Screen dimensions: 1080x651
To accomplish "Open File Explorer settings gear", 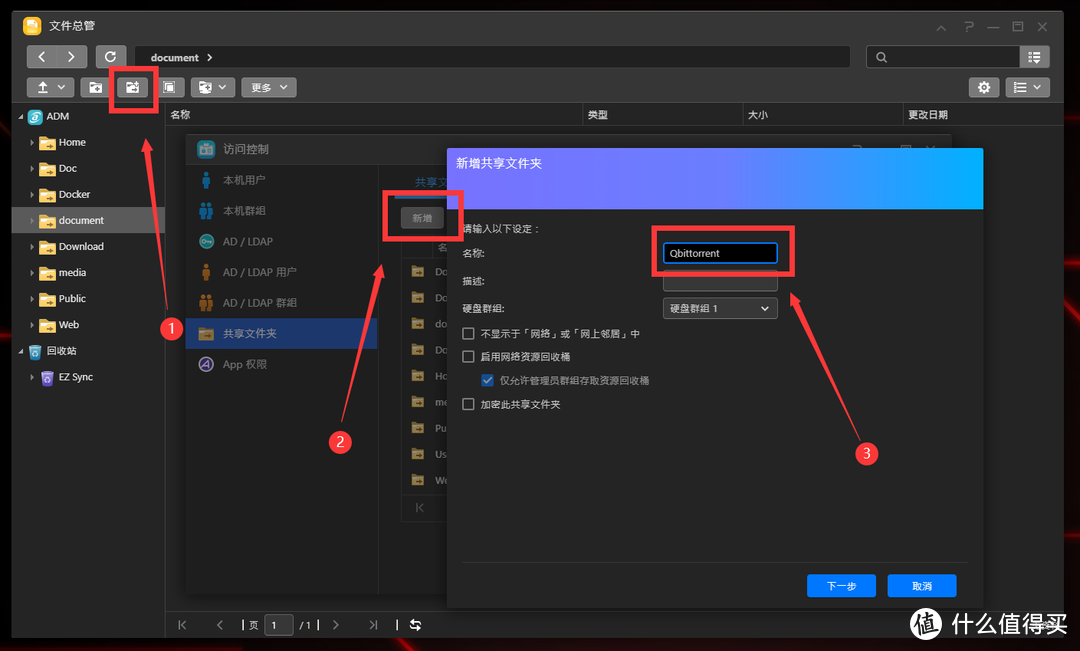I will click(984, 87).
